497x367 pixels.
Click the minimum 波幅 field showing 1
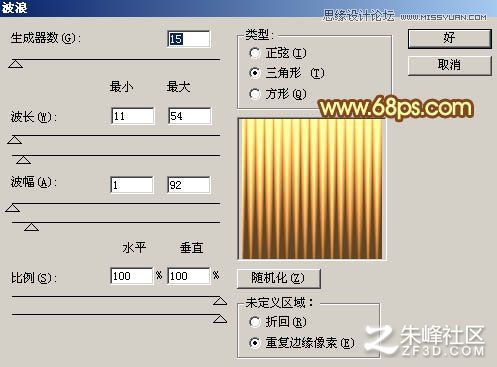click(132, 185)
